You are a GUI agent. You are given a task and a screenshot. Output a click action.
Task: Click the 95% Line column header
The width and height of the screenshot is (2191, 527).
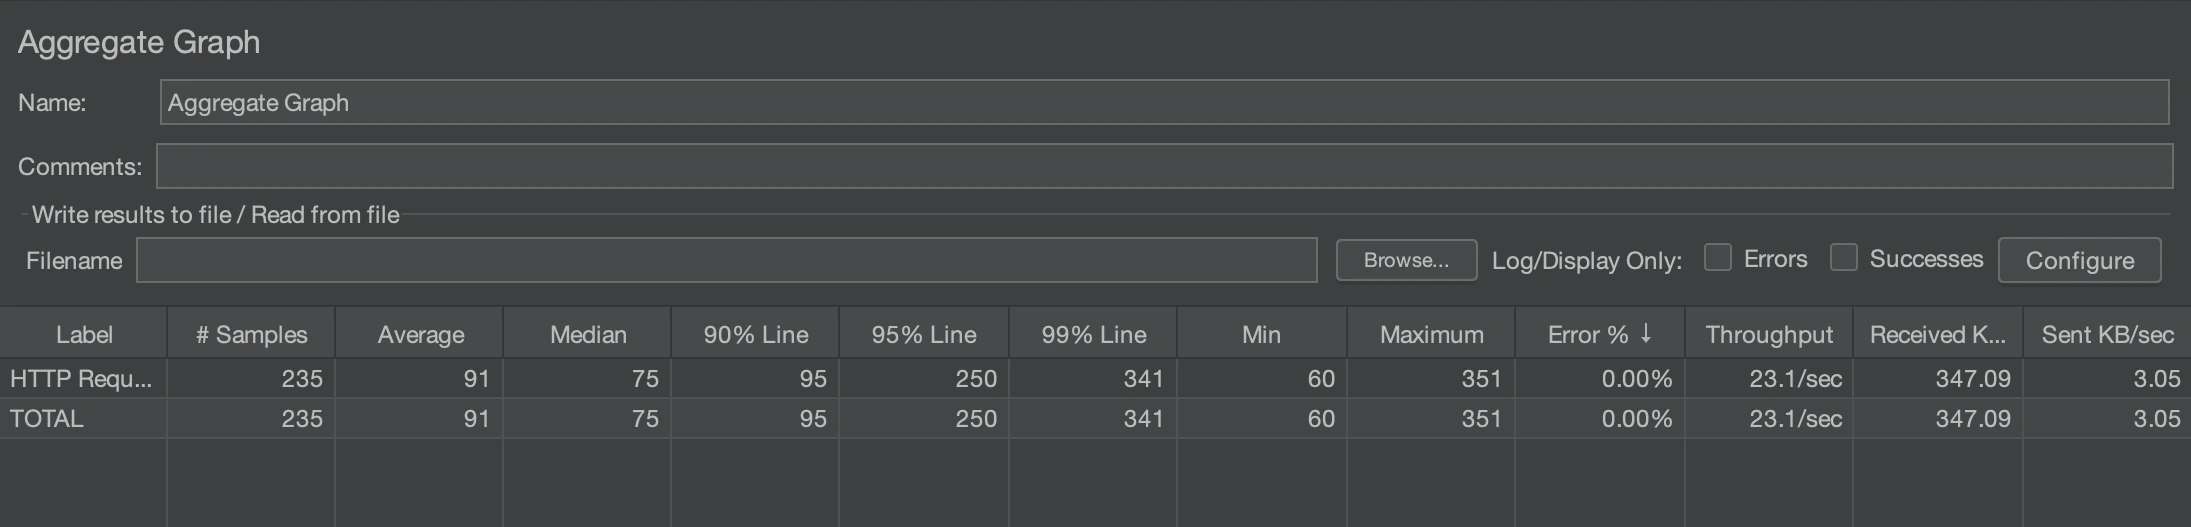pos(923,335)
